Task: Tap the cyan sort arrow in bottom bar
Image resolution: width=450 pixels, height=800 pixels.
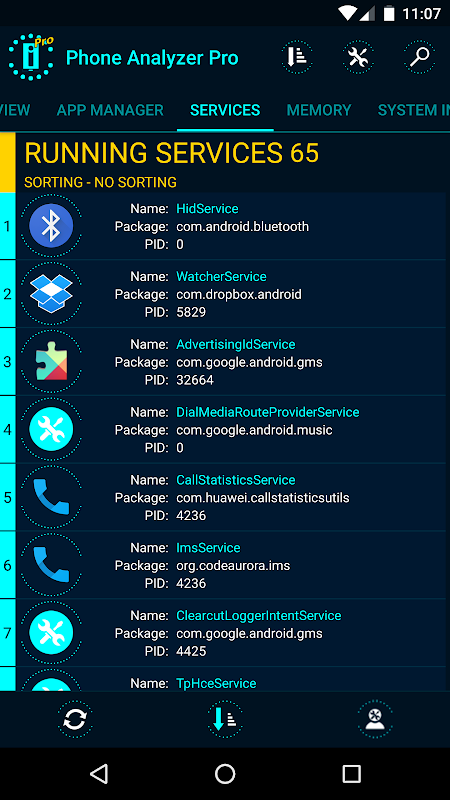Action: (x=224, y=719)
